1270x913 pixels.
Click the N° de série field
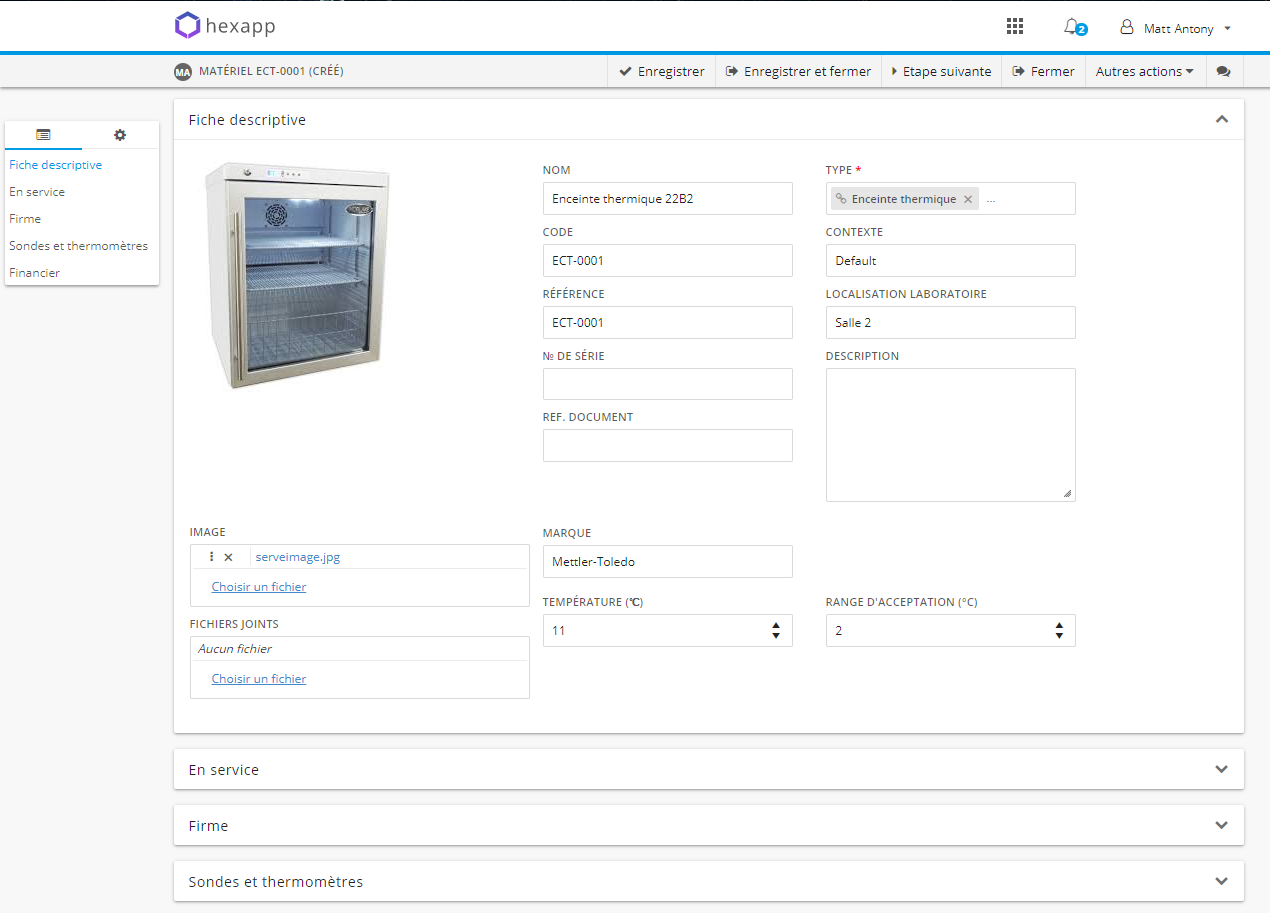point(668,384)
